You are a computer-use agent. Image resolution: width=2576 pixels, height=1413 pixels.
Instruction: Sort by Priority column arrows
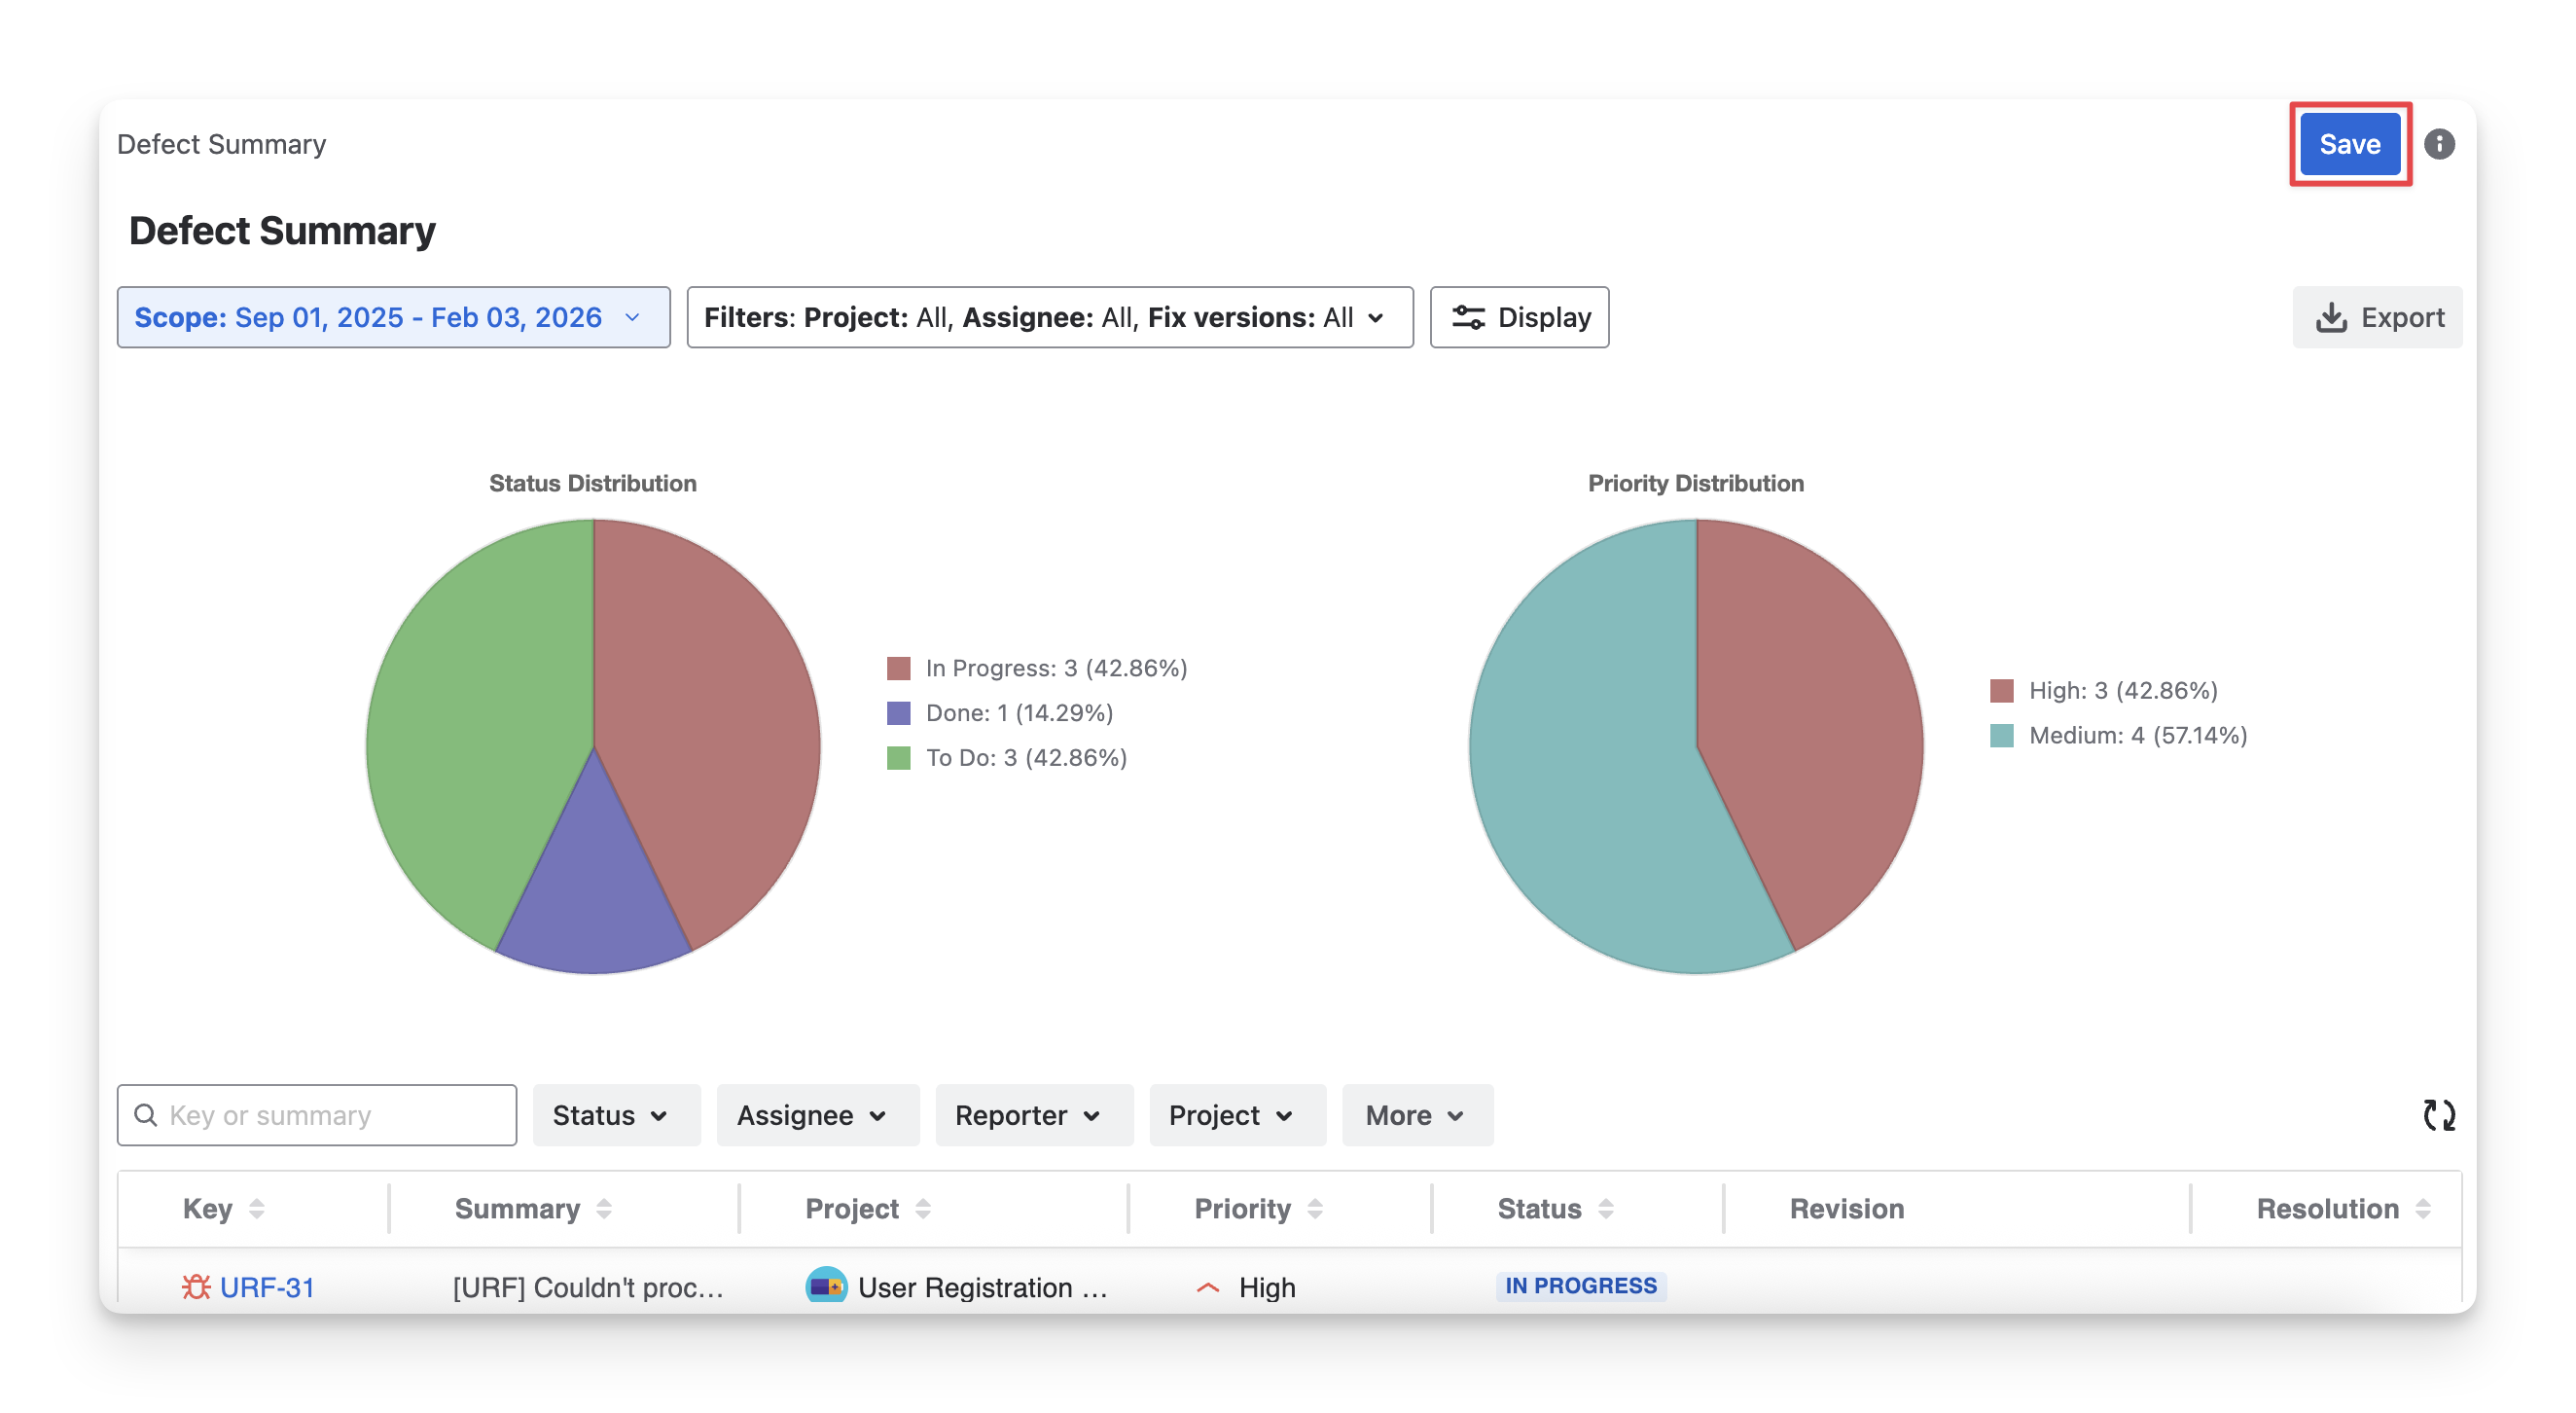pyautogui.click(x=1315, y=1209)
